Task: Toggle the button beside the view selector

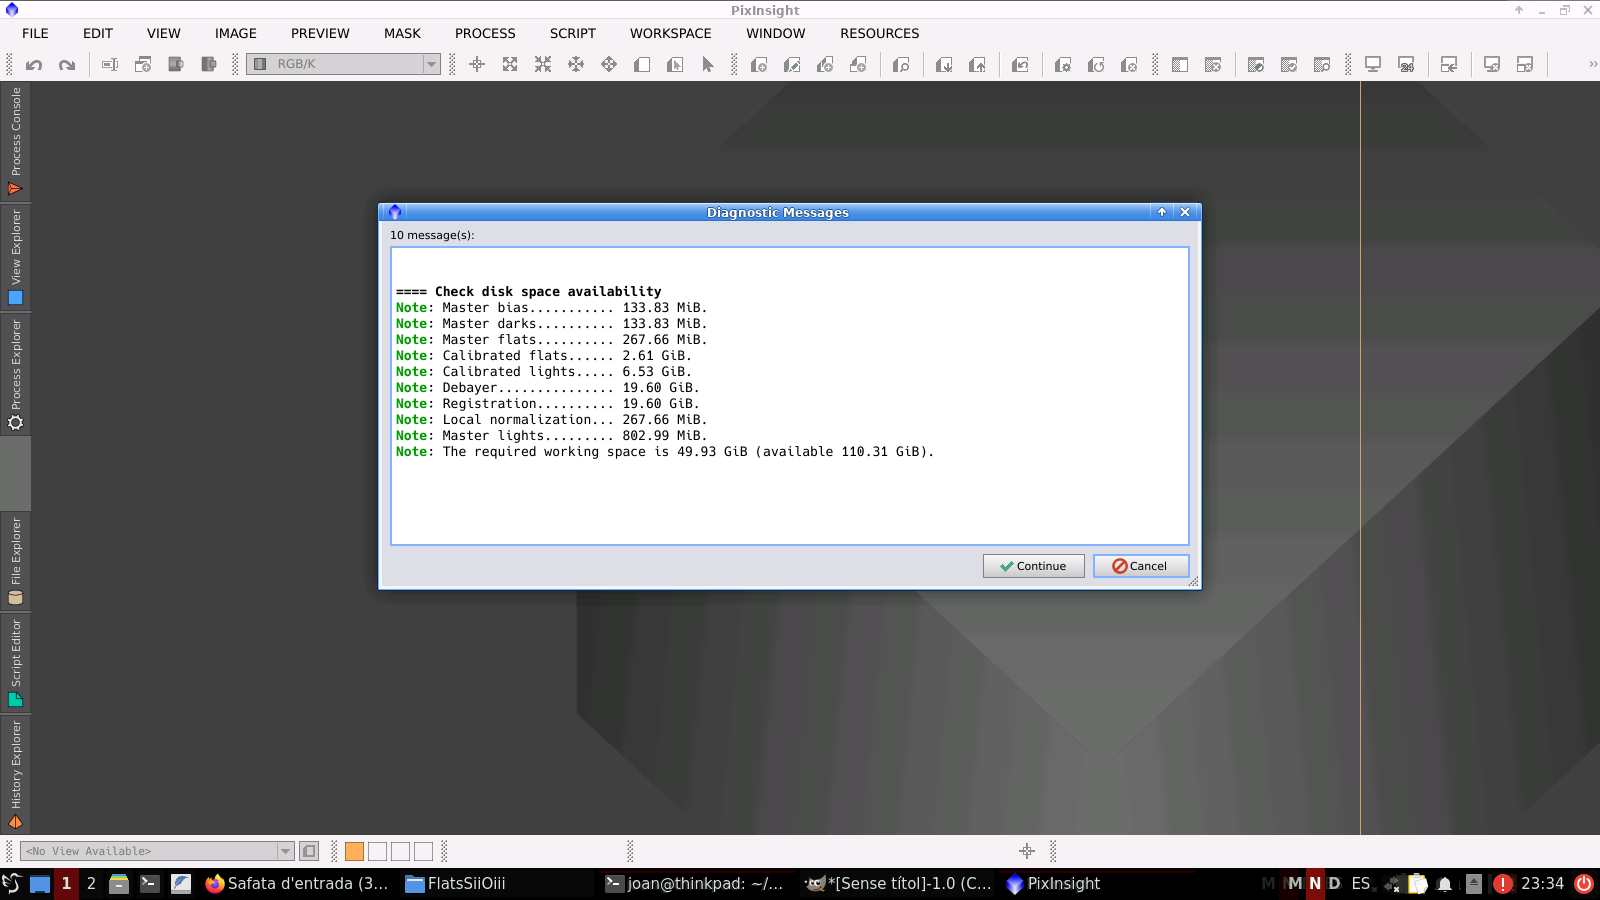Action: [x=310, y=851]
